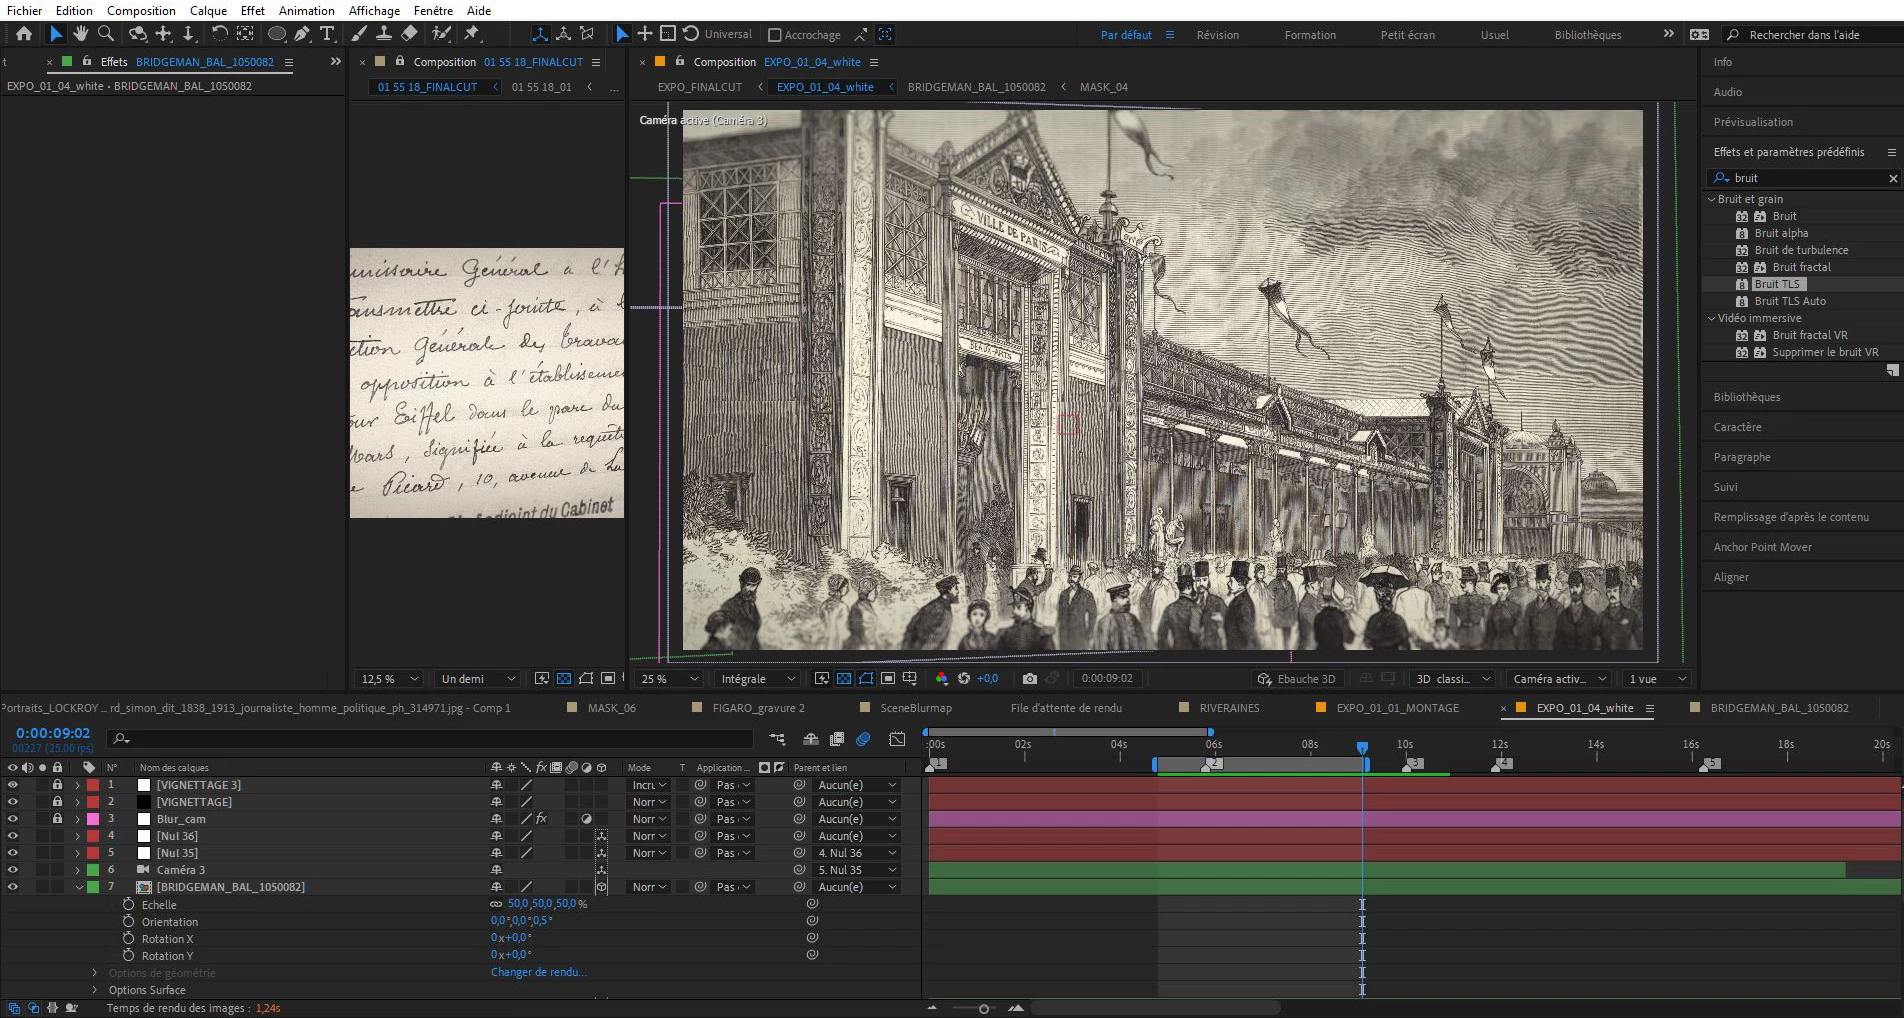The width and height of the screenshot is (1904, 1018).
Task: Collapse the BRIDGEMAN_BAL_1050082 layer properties
Action: 79,887
